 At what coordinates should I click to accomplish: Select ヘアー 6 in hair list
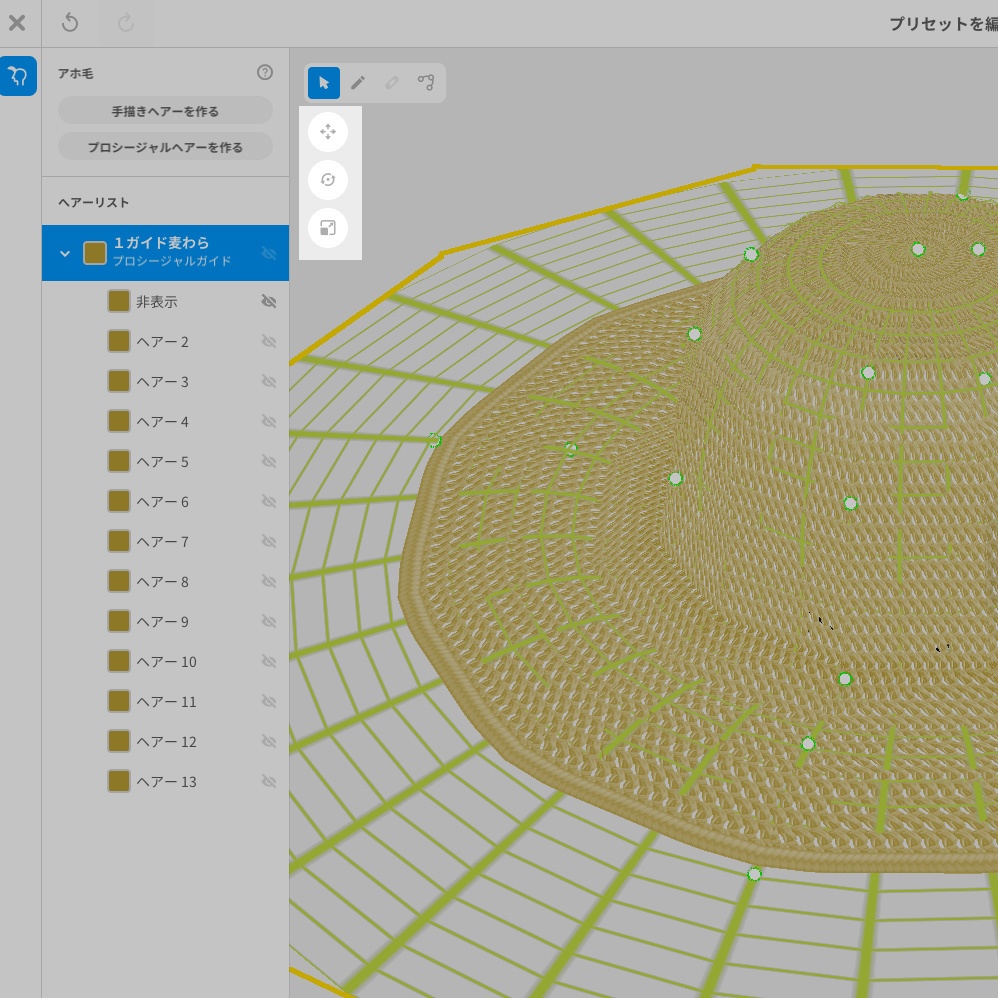165,502
